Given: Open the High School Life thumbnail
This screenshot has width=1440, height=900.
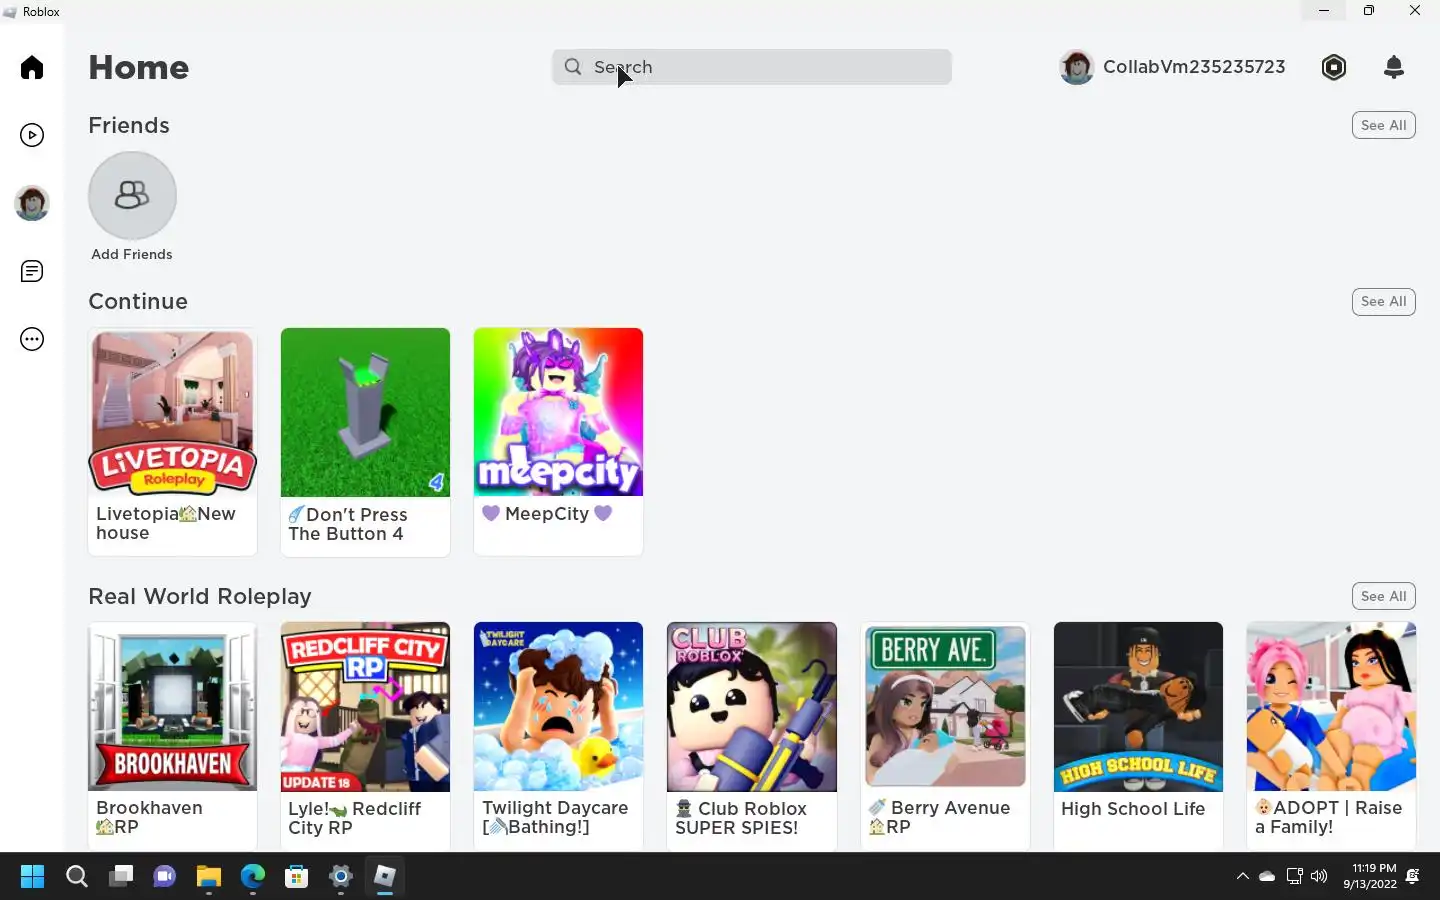Looking at the screenshot, I should coord(1138,706).
